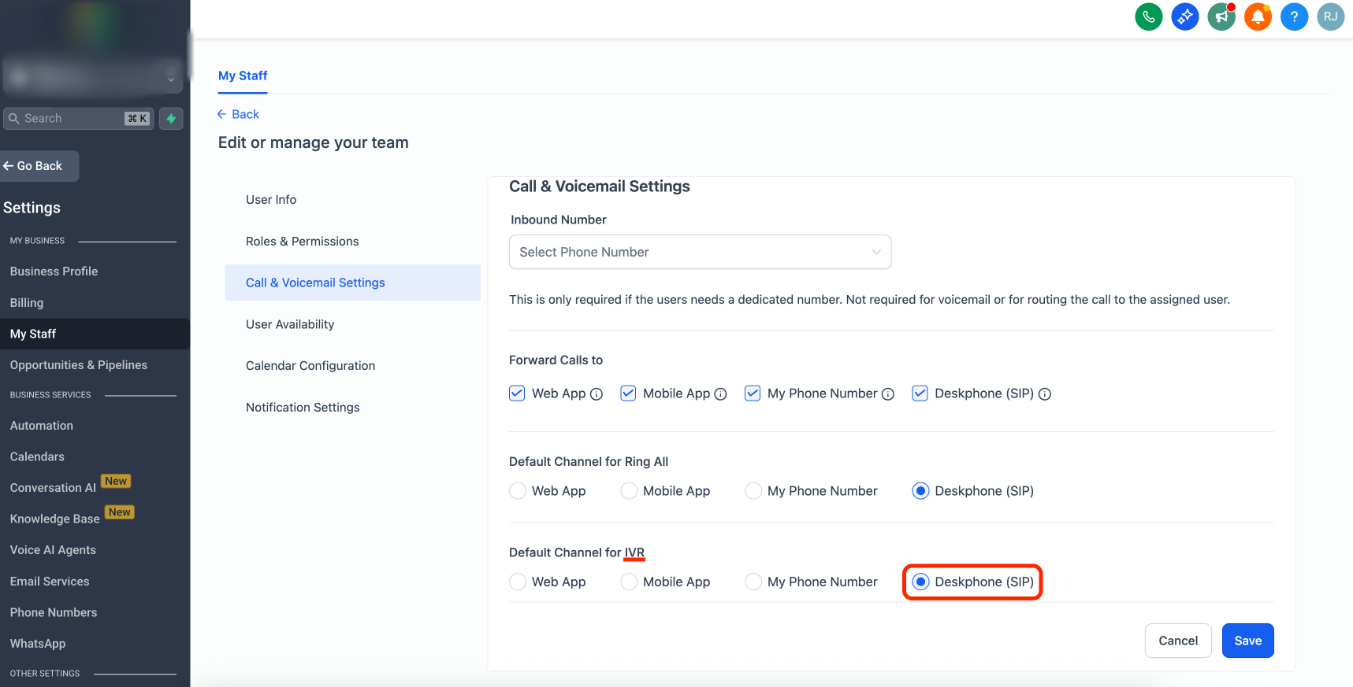1353x687 pixels.
Task: Open the Select Phone Number dropdown
Action: point(700,252)
